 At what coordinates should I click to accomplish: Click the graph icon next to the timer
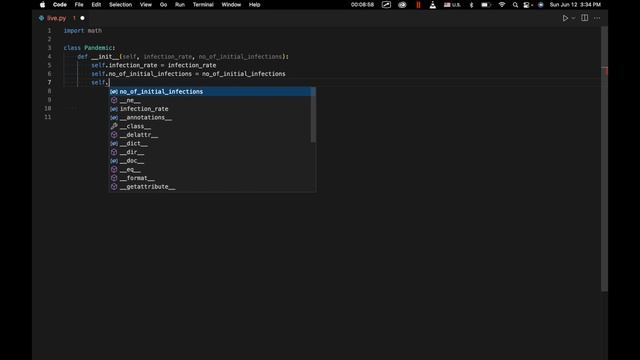click(386, 5)
